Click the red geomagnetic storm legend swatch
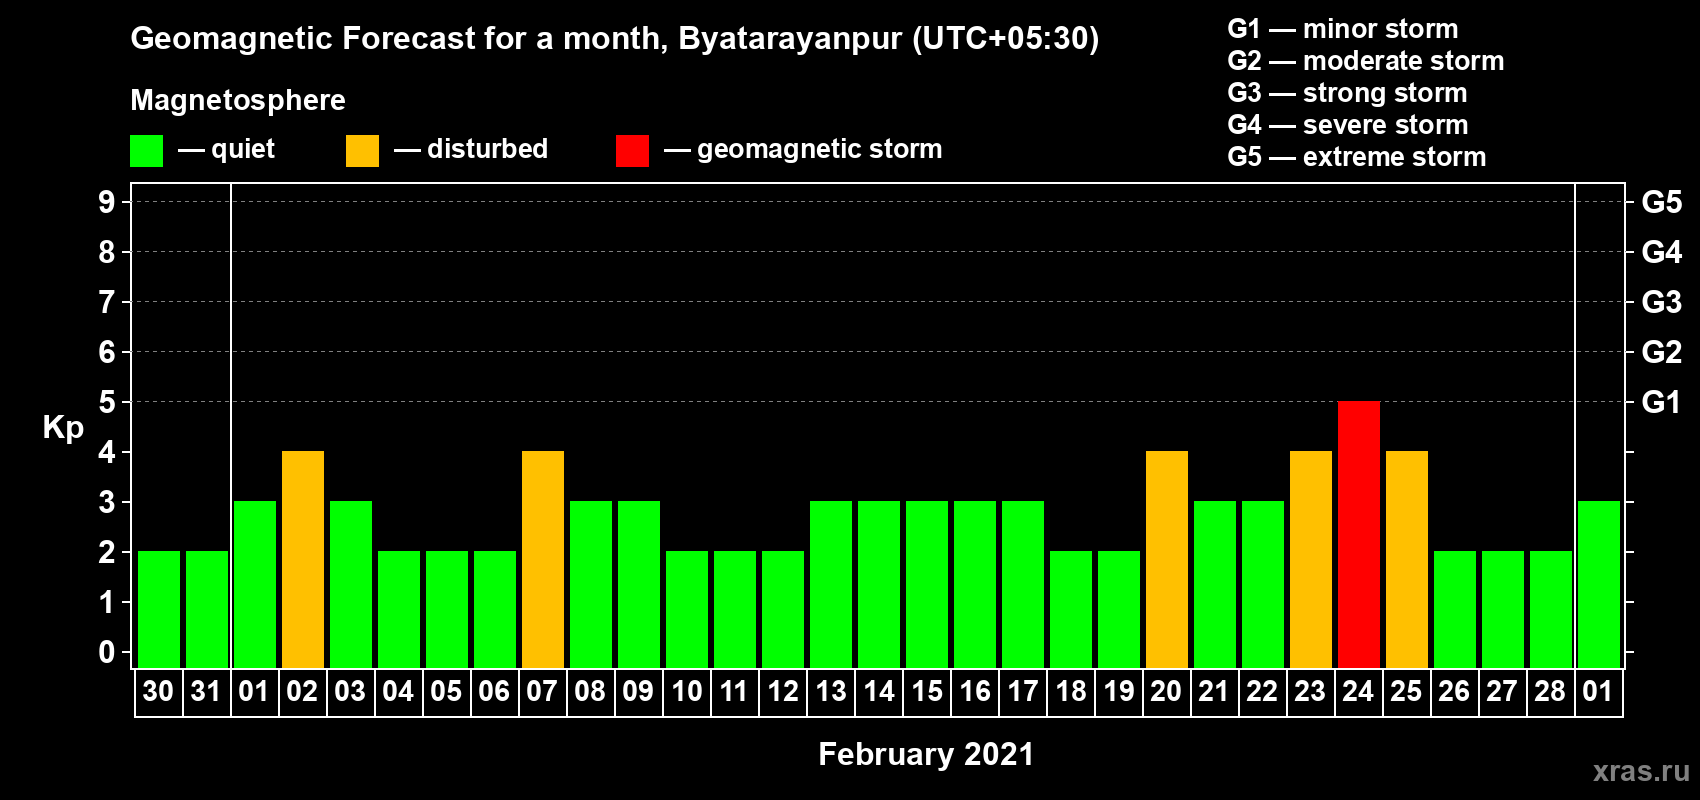 click(x=633, y=151)
